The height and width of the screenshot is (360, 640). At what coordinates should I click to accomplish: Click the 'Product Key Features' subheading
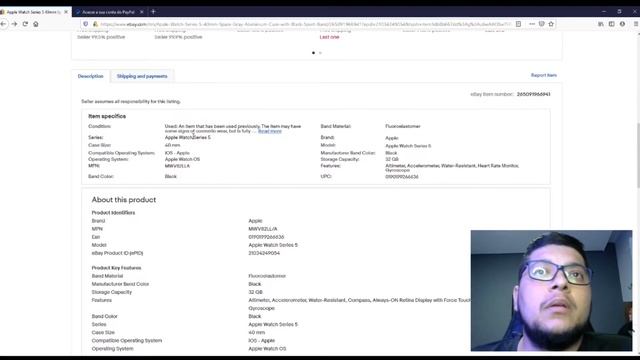coord(116,268)
